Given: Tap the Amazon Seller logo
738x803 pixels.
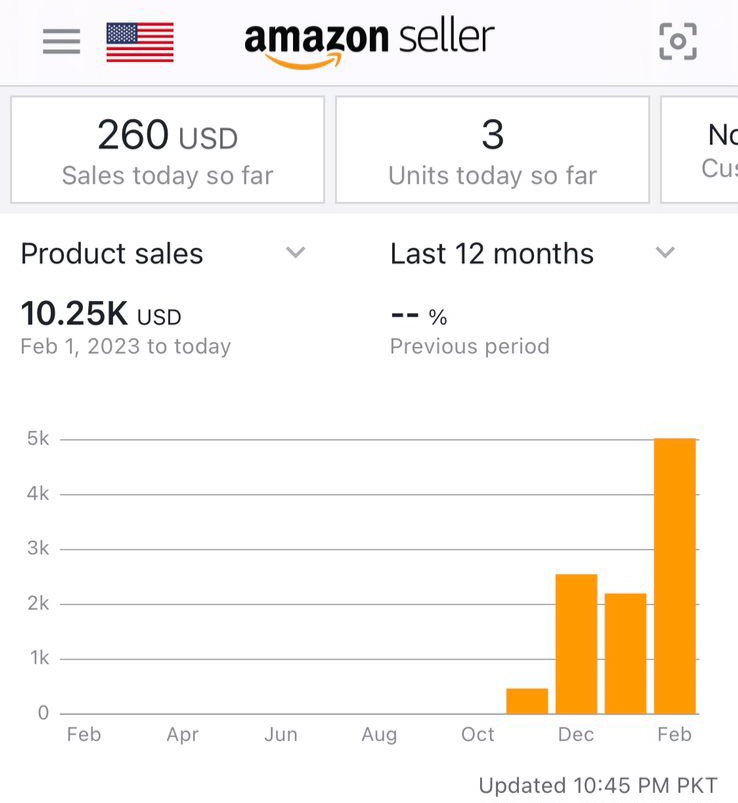Looking at the screenshot, I should tap(369, 42).
